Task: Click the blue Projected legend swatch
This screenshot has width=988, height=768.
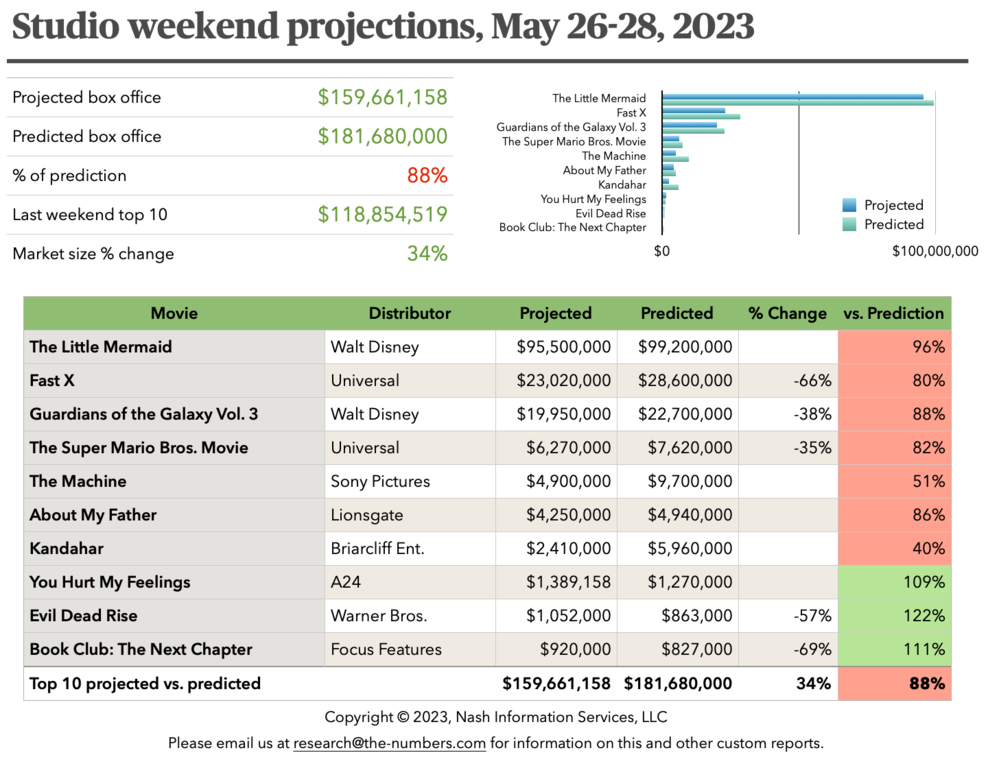Action: point(849,205)
